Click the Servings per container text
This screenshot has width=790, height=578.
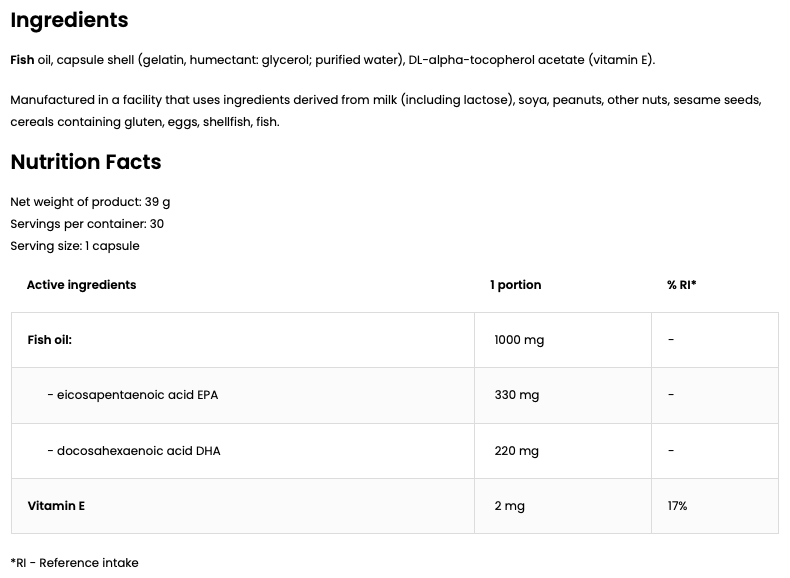[x=87, y=224]
